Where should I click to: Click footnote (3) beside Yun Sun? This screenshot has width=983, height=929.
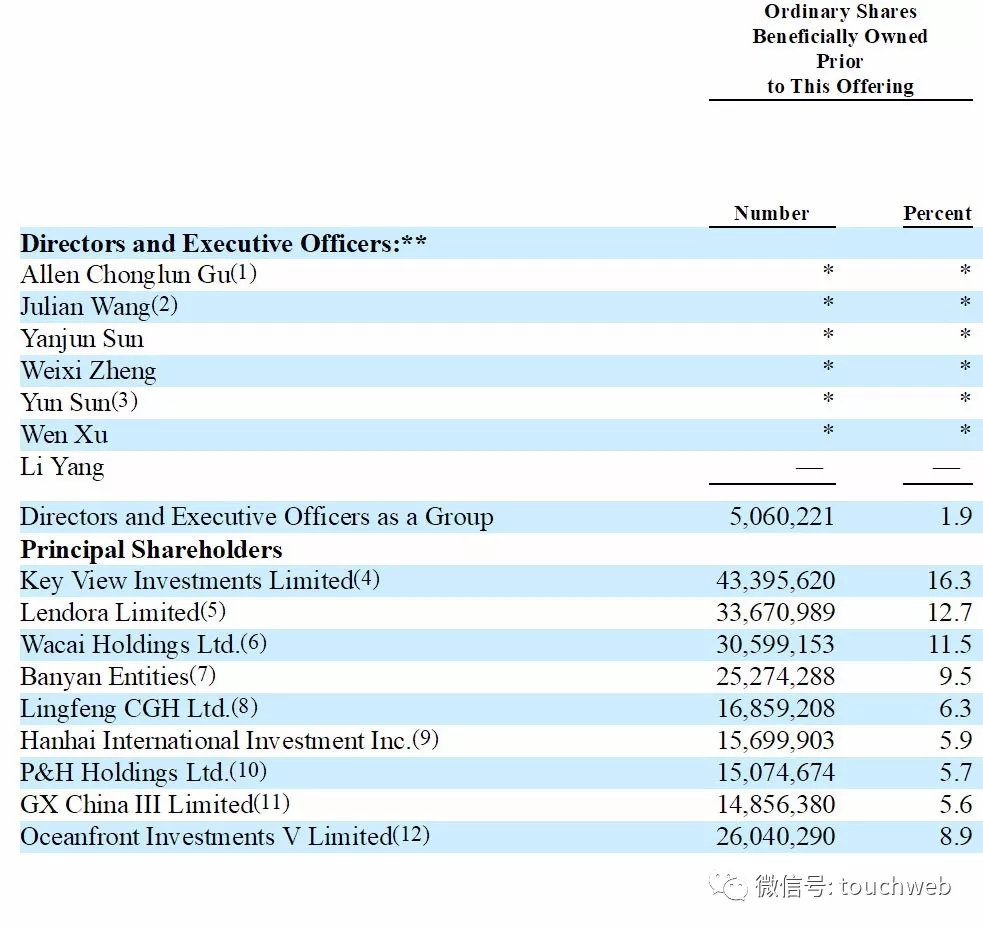(x=124, y=401)
